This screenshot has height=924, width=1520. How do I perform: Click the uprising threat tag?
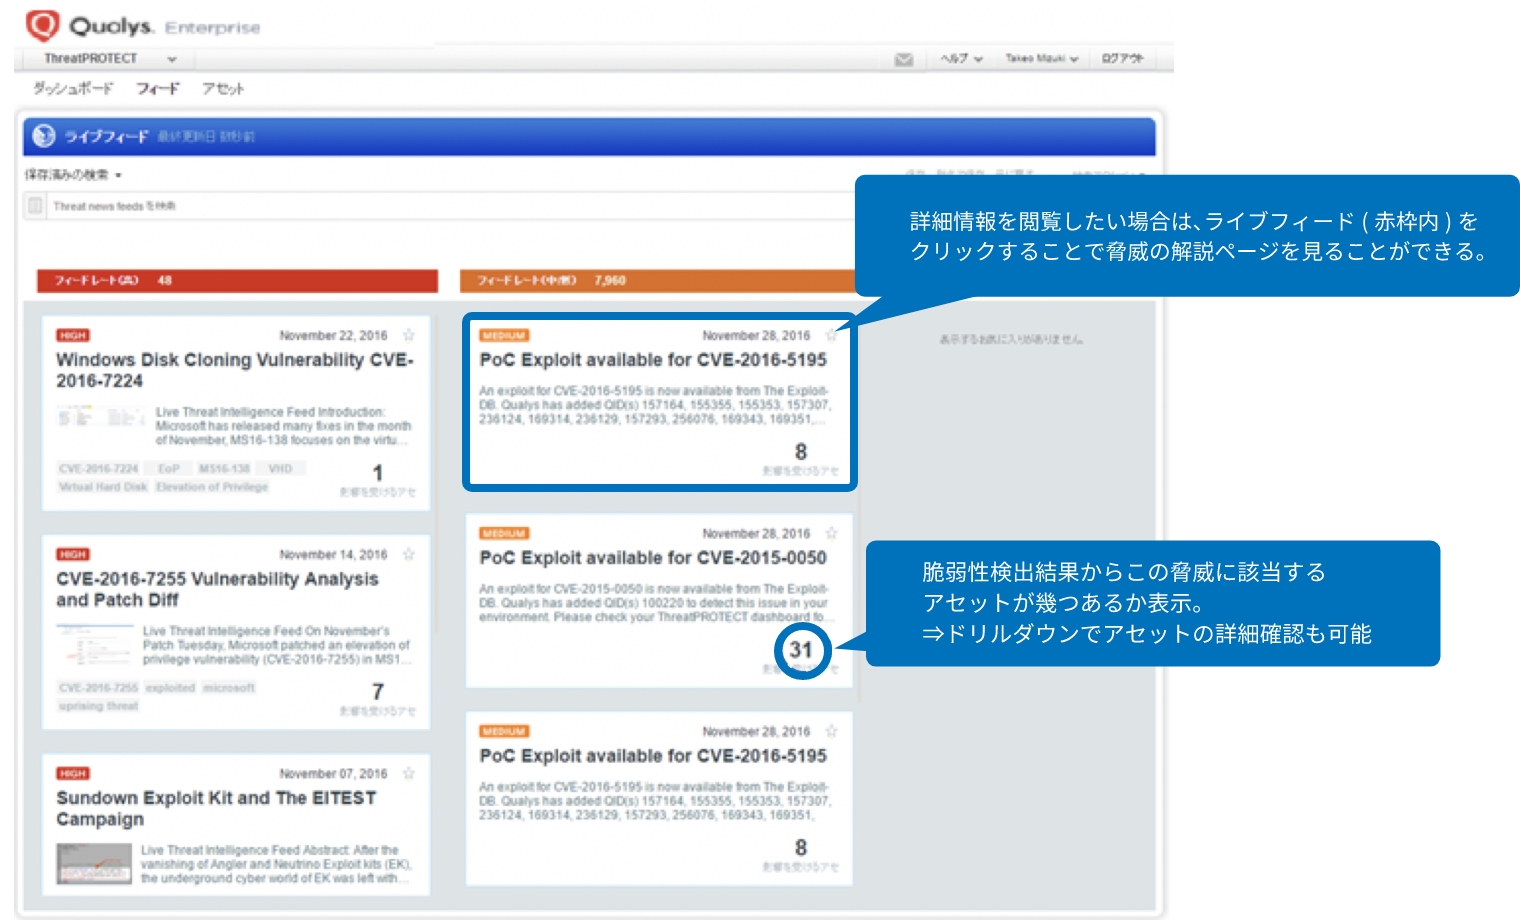(98, 706)
